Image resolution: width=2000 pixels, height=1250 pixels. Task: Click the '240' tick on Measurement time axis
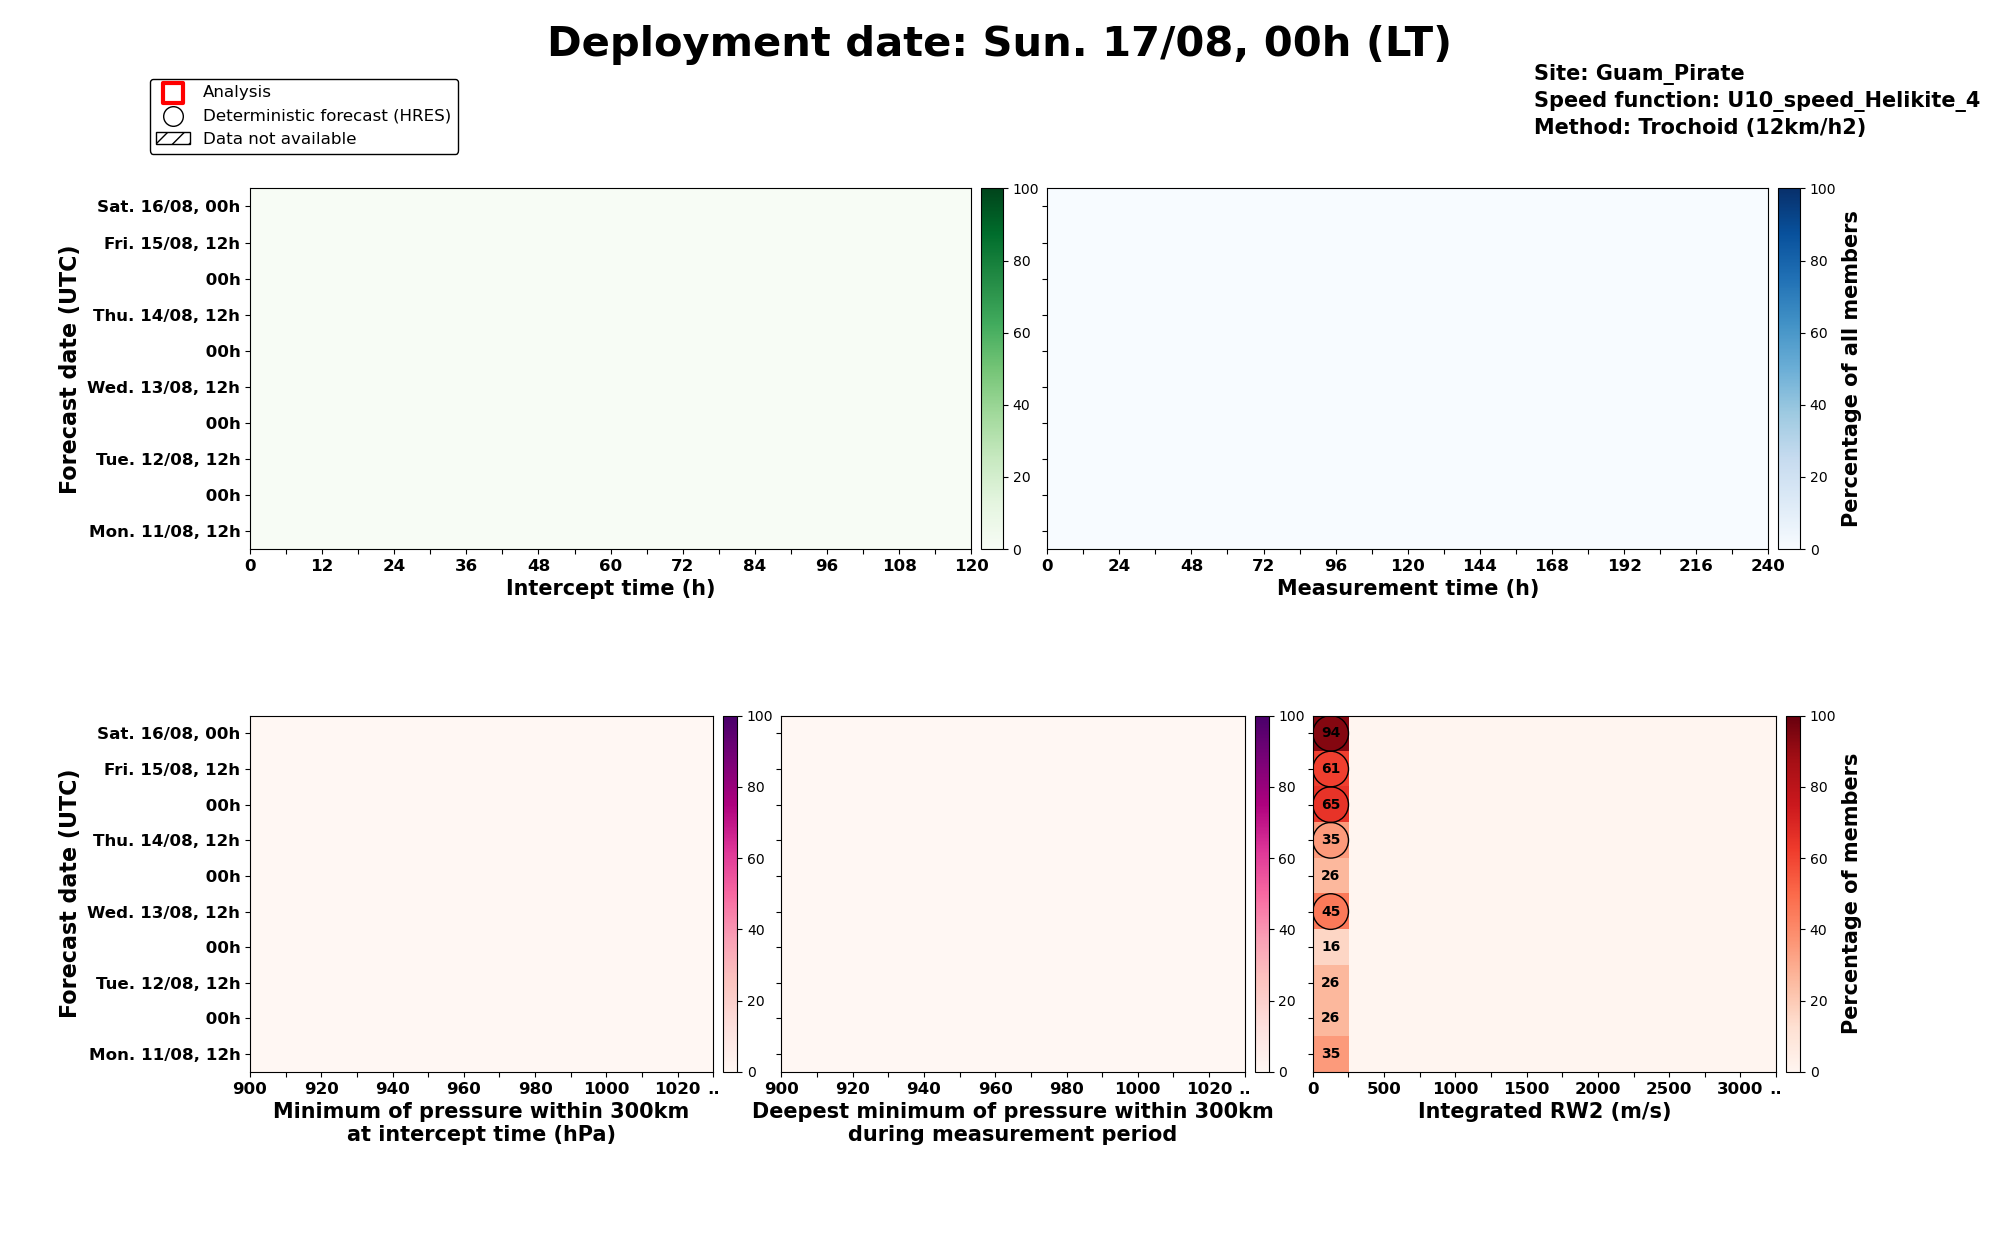pyautogui.click(x=1768, y=566)
